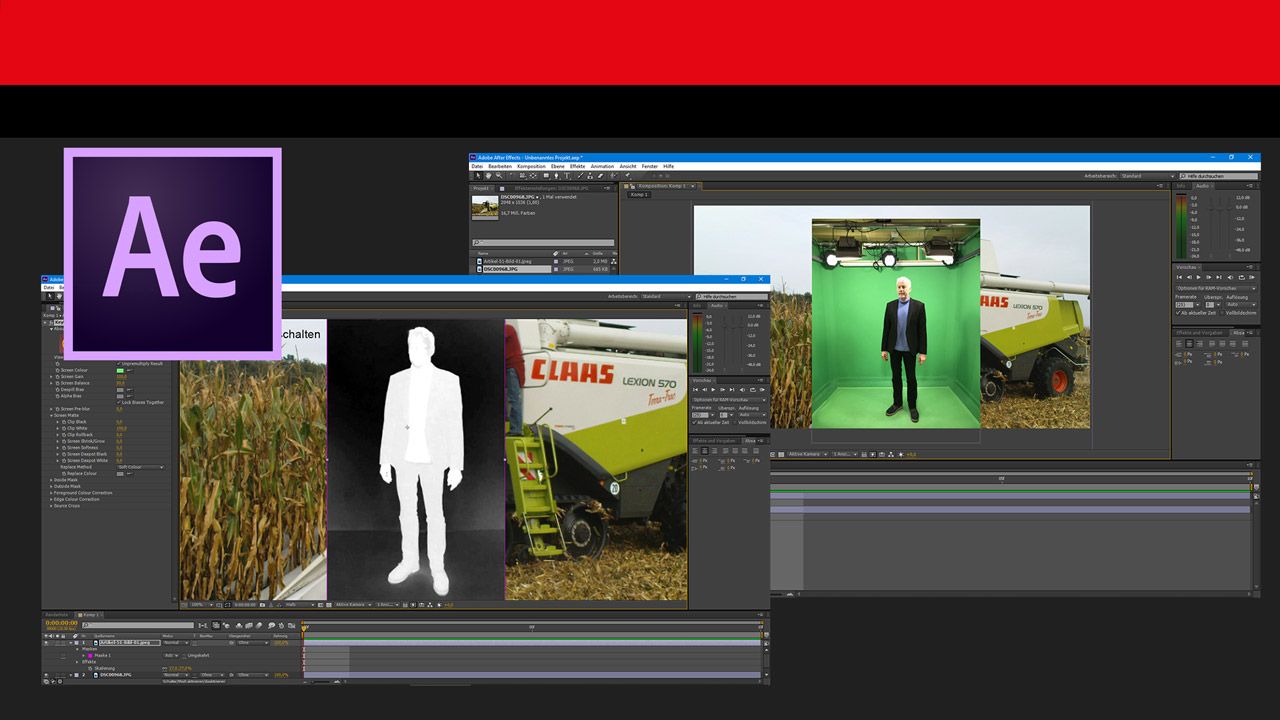1280x720 pixels.
Task: Switch to the Komp 1 timeline tab
Action: pyautogui.click(x=89, y=613)
